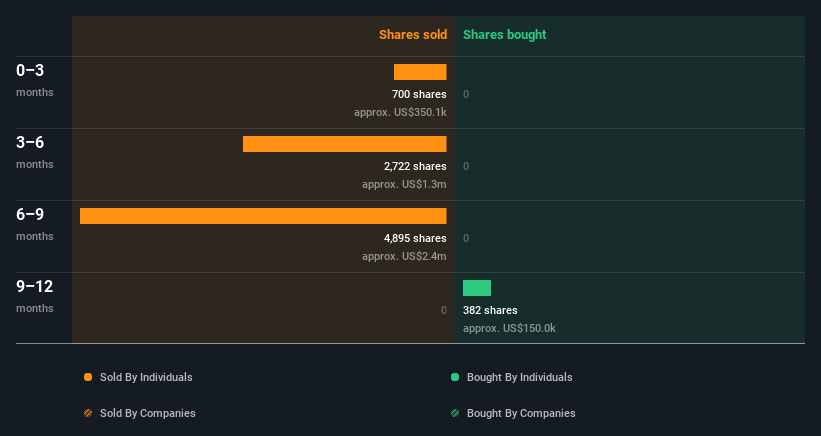
Task: Select the Bought By Individuals legend label
Action: (x=519, y=377)
